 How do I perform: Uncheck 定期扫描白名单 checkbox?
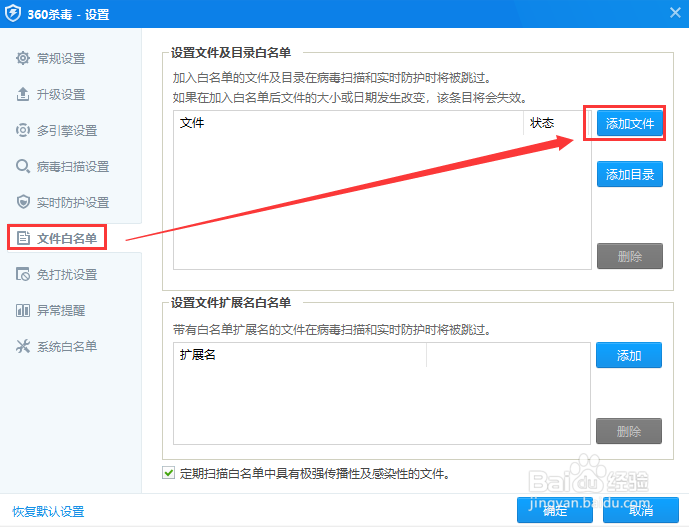point(168,473)
